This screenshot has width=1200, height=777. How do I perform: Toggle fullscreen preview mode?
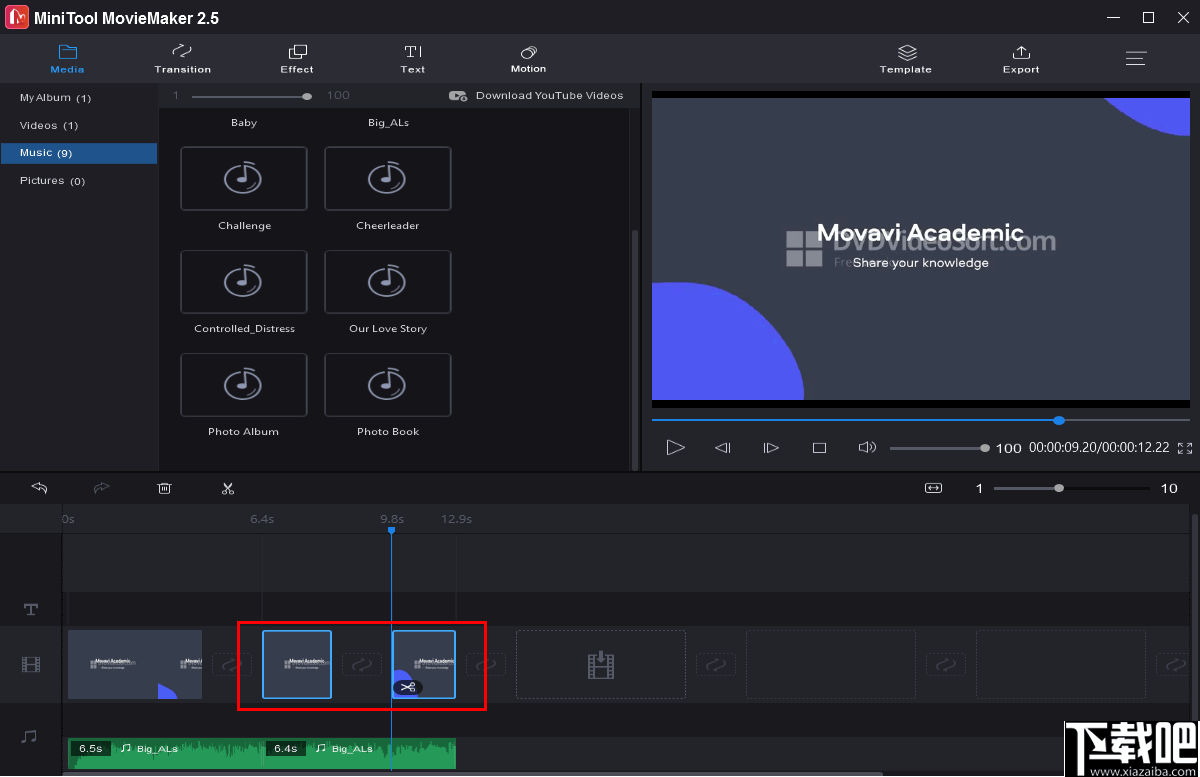coord(1184,447)
